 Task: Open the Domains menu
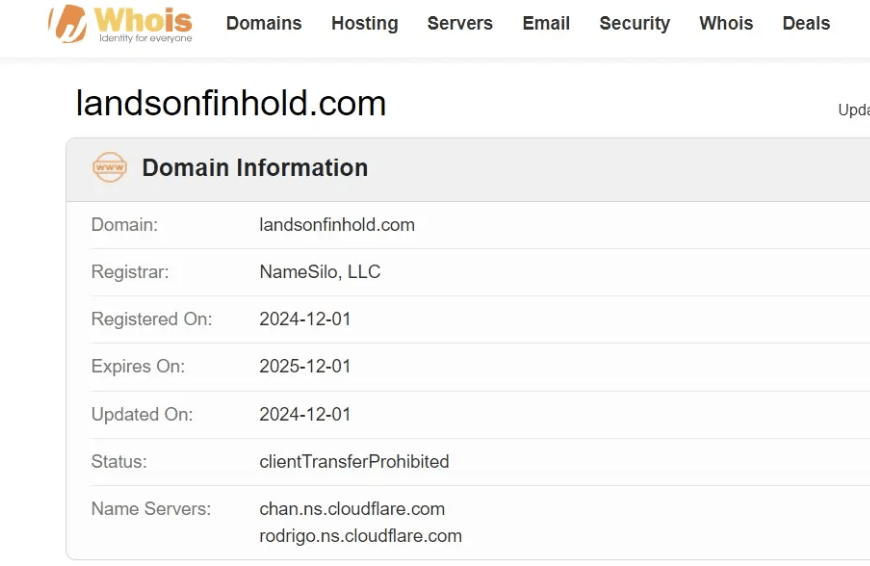click(x=264, y=23)
